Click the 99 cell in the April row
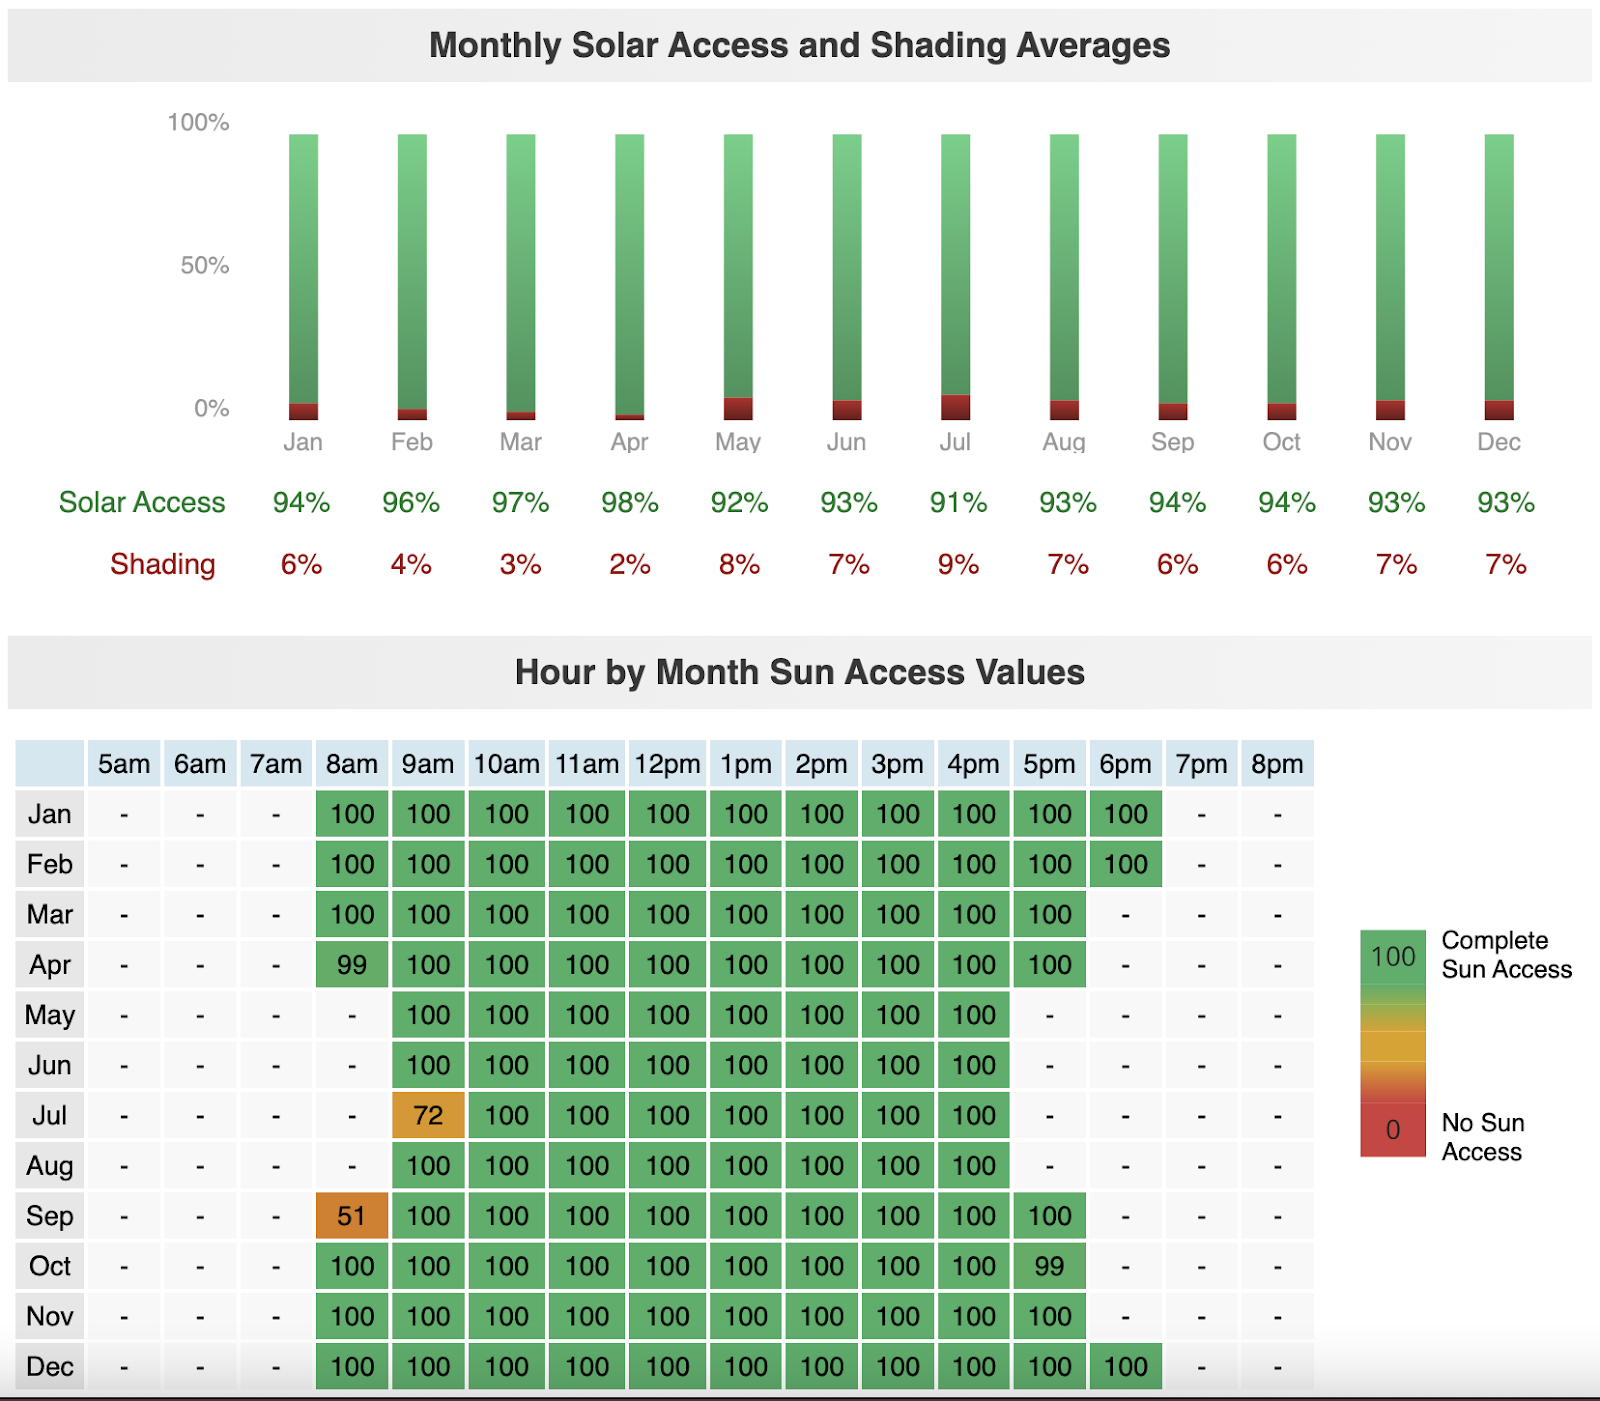Viewport: 1600px width, 1401px height. [x=351, y=965]
